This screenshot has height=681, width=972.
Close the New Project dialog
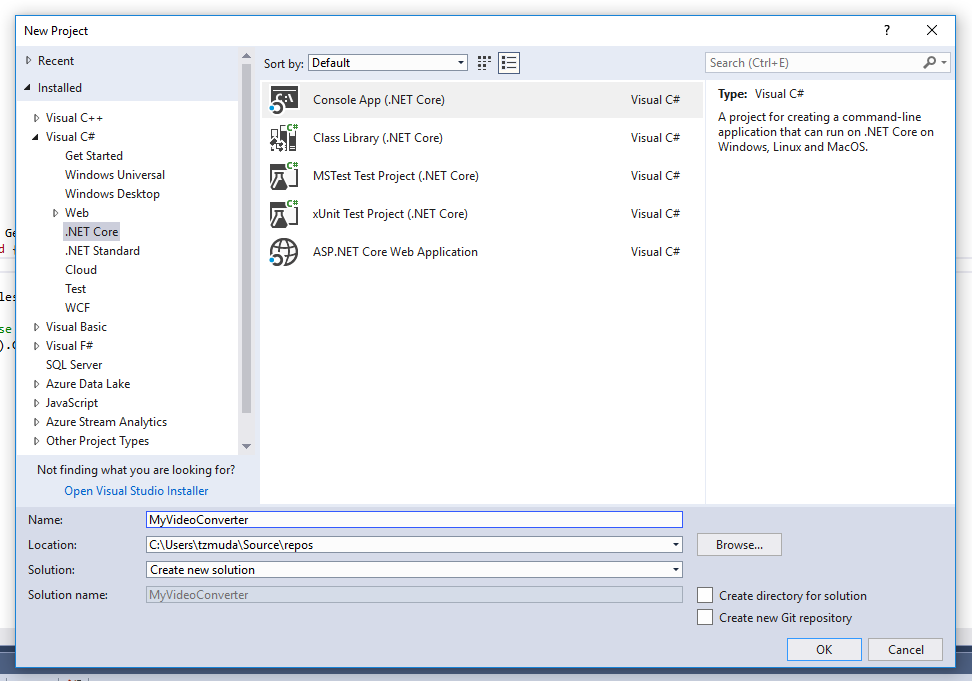point(932,30)
